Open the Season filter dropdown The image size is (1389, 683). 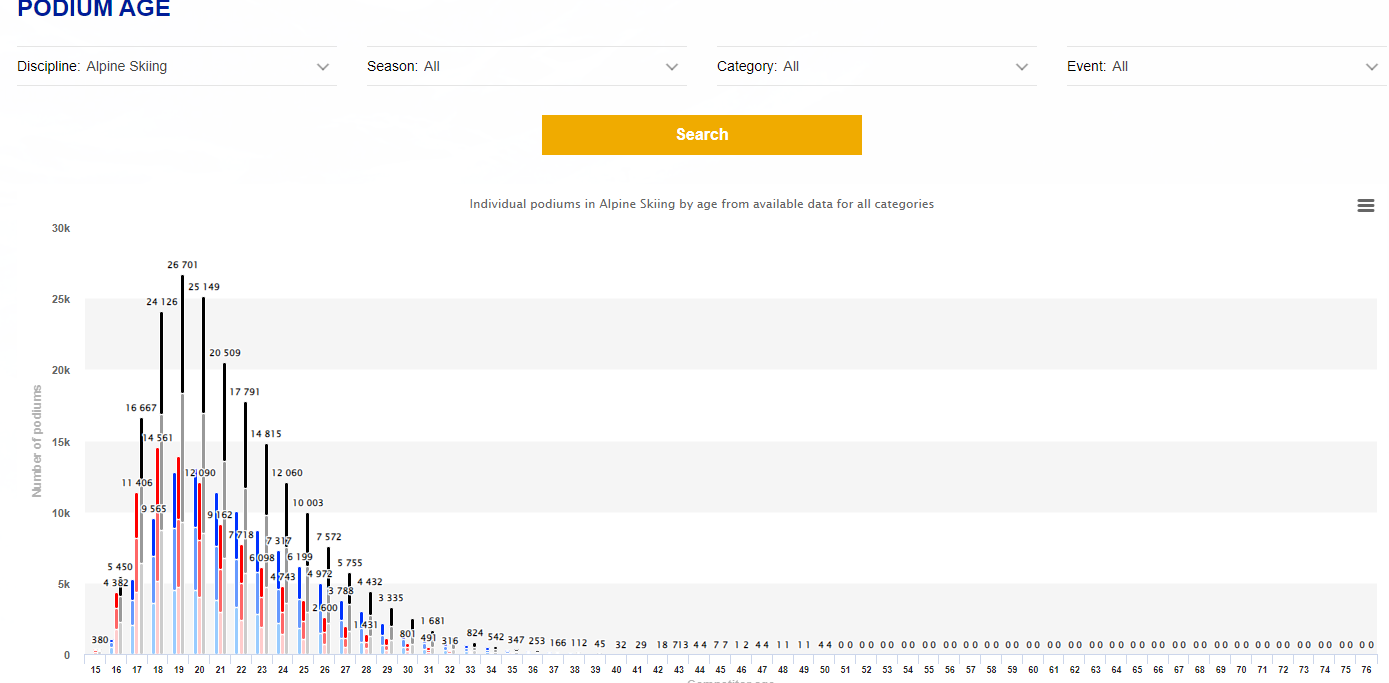(526, 67)
